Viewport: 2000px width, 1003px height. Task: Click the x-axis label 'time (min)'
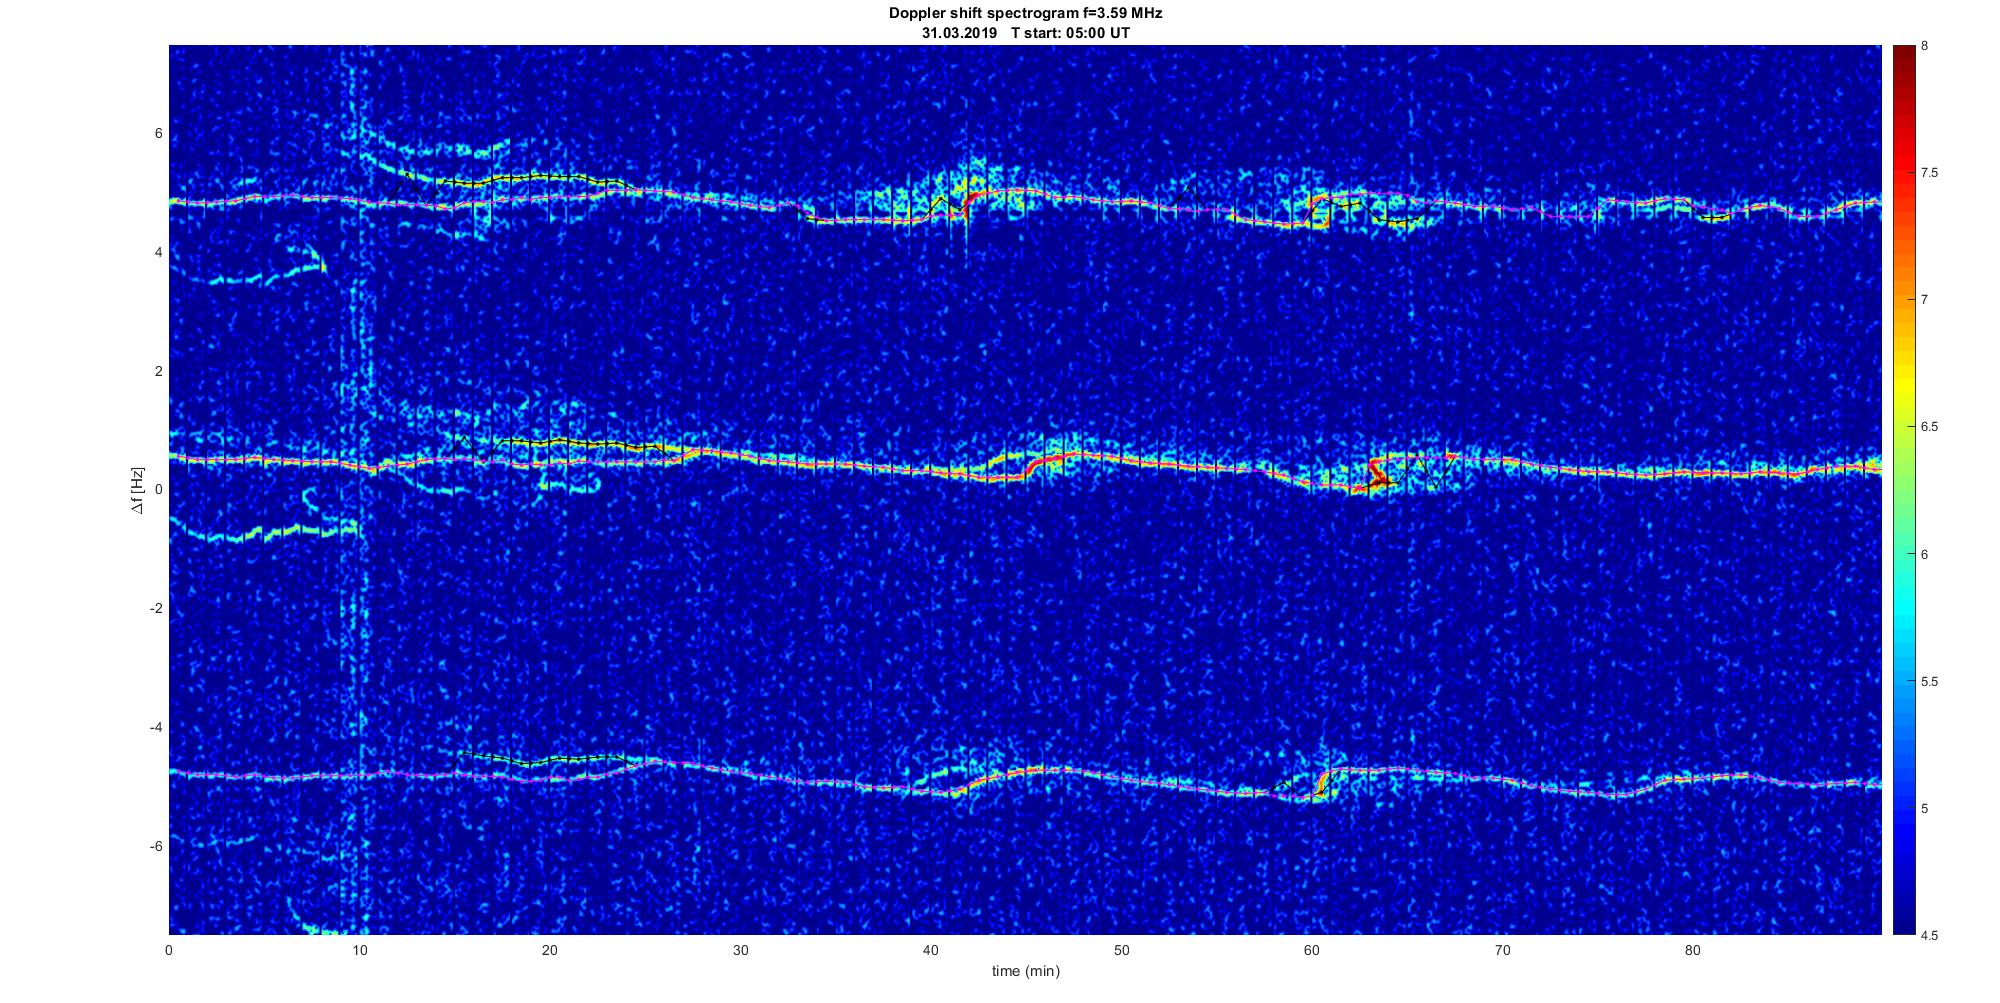pos(1026,971)
